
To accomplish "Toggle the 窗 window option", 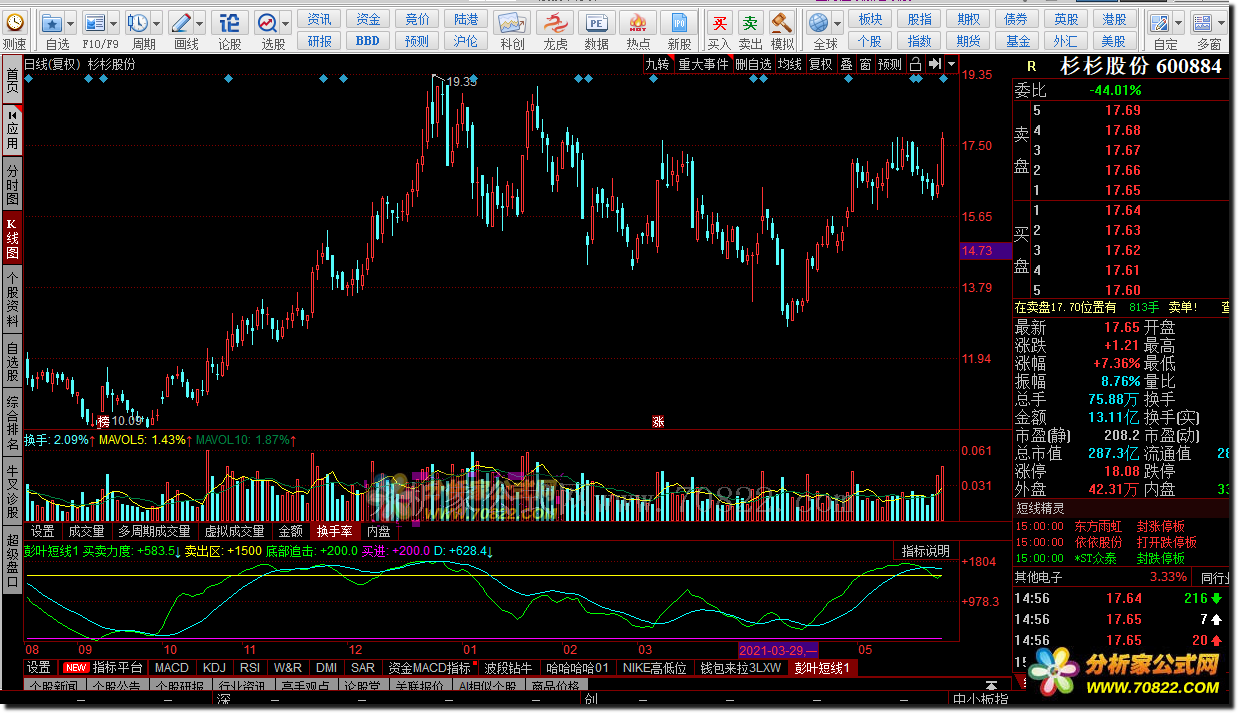I will pyautogui.click(x=865, y=64).
